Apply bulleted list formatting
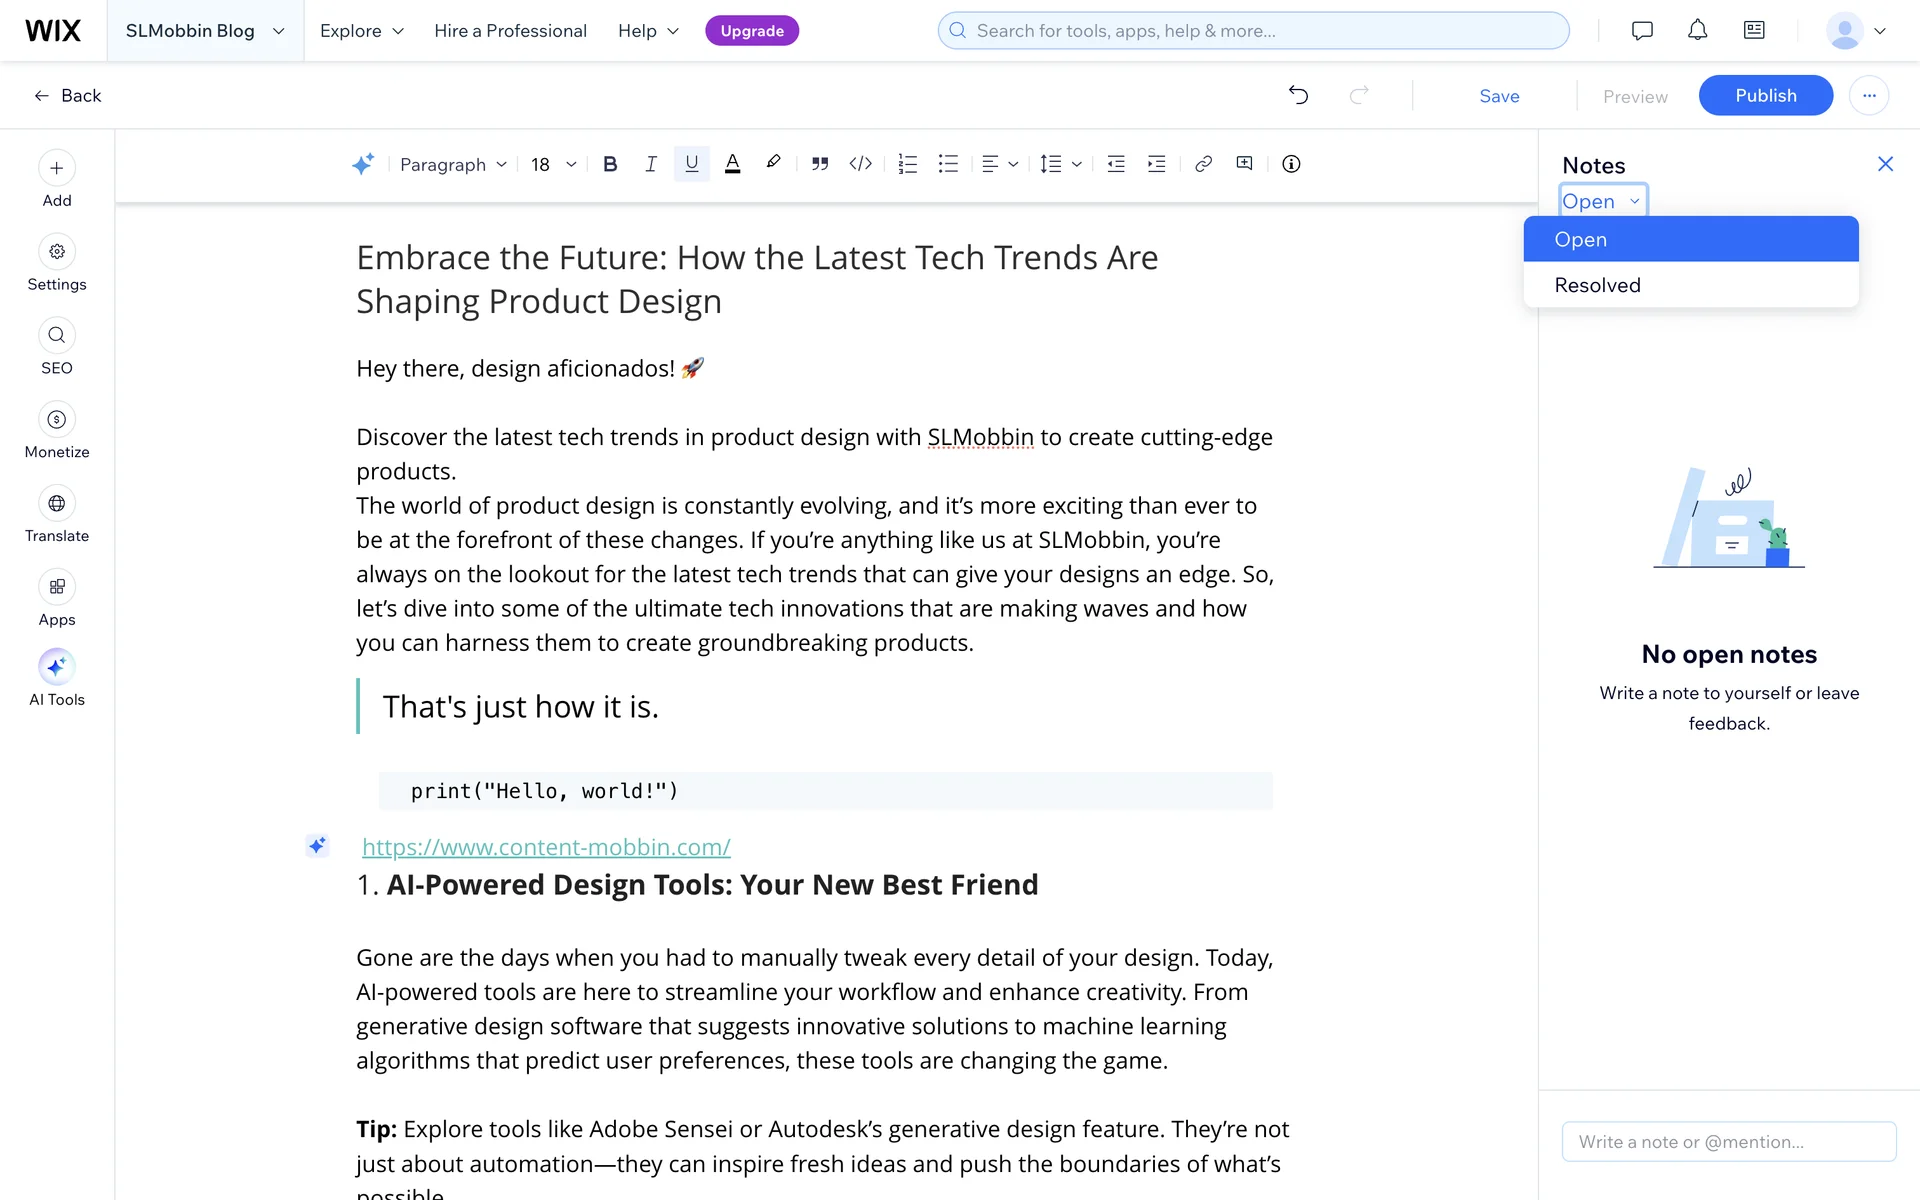Viewport: 1920px width, 1200px height. (x=948, y=164)
